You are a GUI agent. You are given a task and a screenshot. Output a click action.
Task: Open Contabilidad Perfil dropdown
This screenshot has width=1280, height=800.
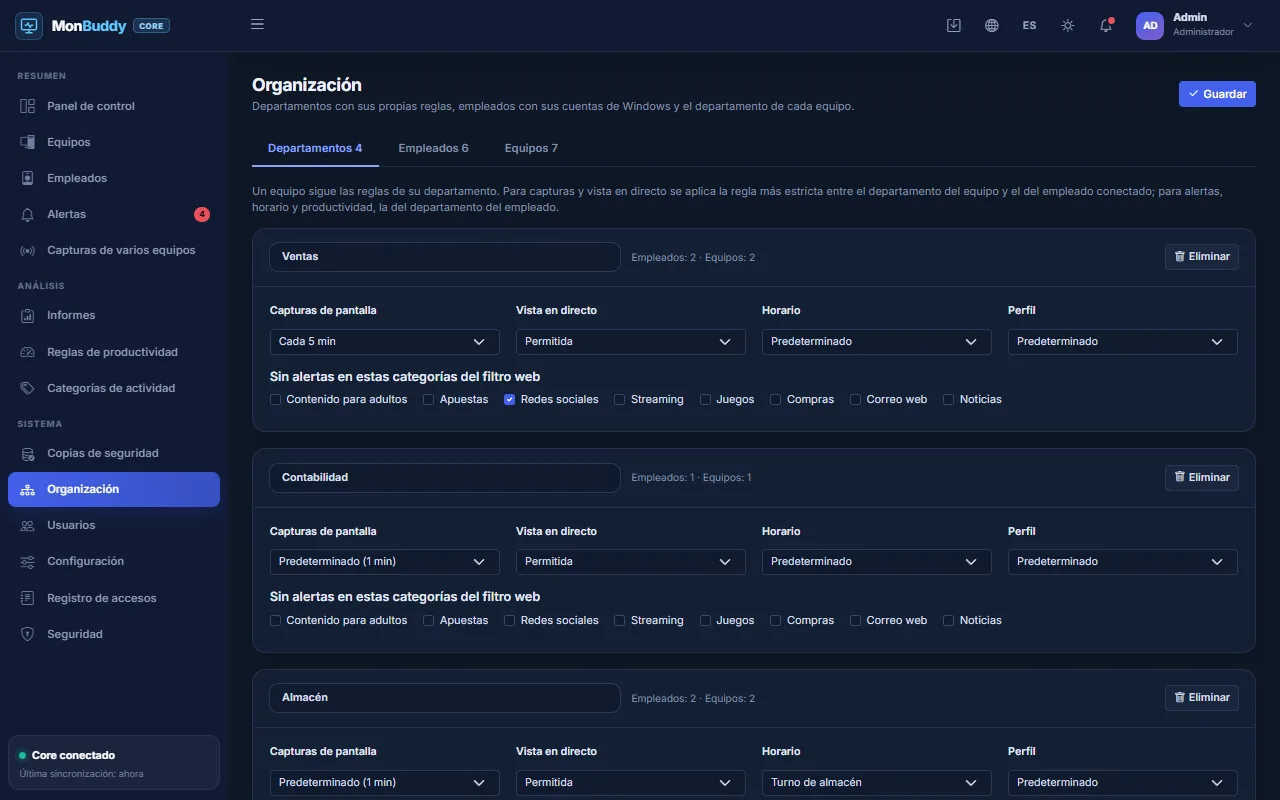click(1123, 562)
